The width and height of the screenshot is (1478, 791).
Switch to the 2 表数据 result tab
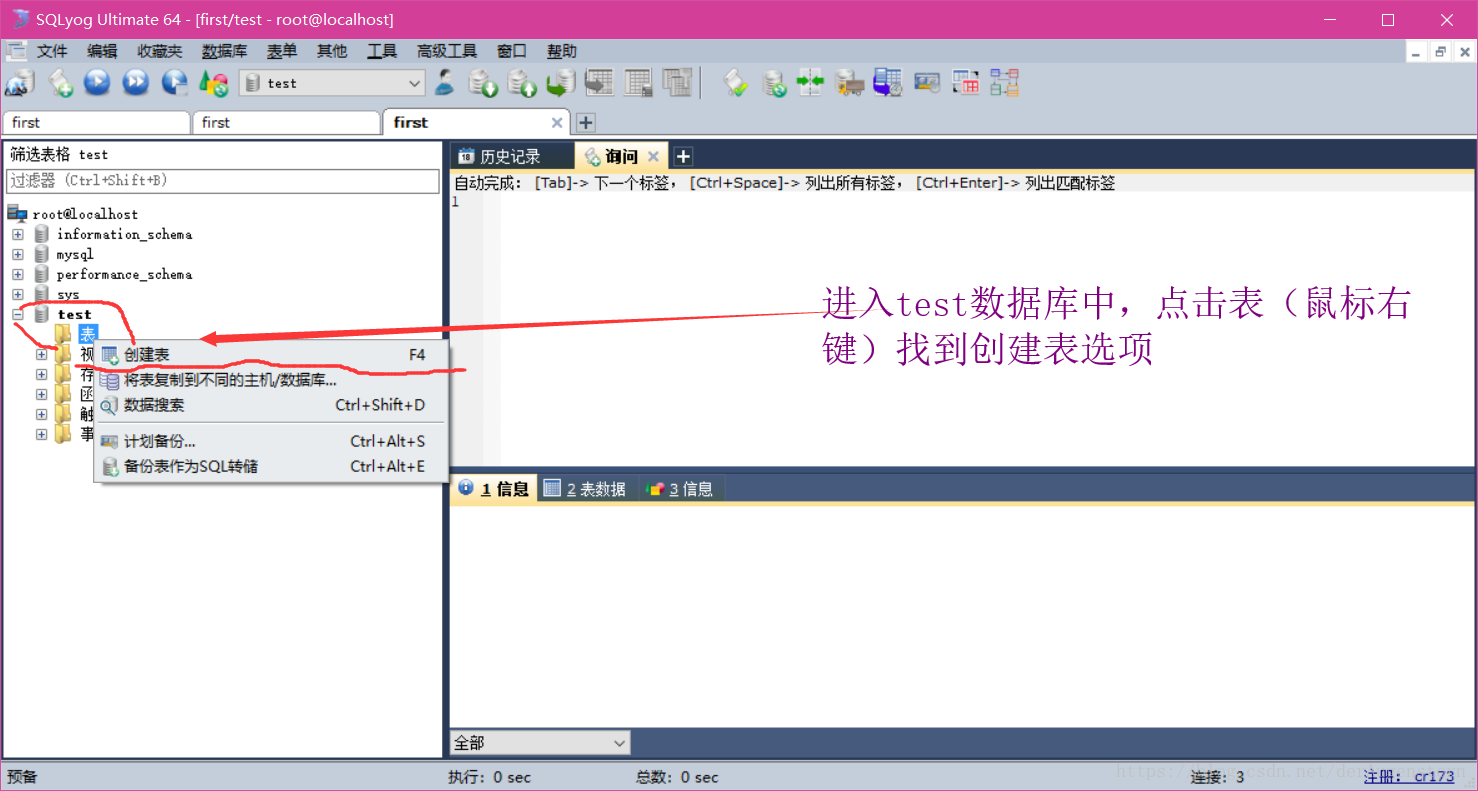[x=586, y=489]
